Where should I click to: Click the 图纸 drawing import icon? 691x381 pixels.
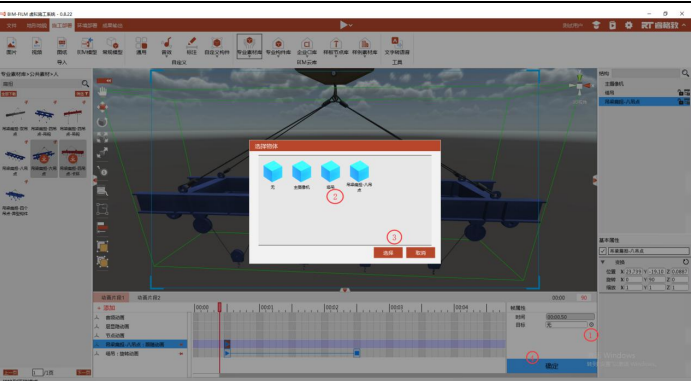(x=62, y=45)
